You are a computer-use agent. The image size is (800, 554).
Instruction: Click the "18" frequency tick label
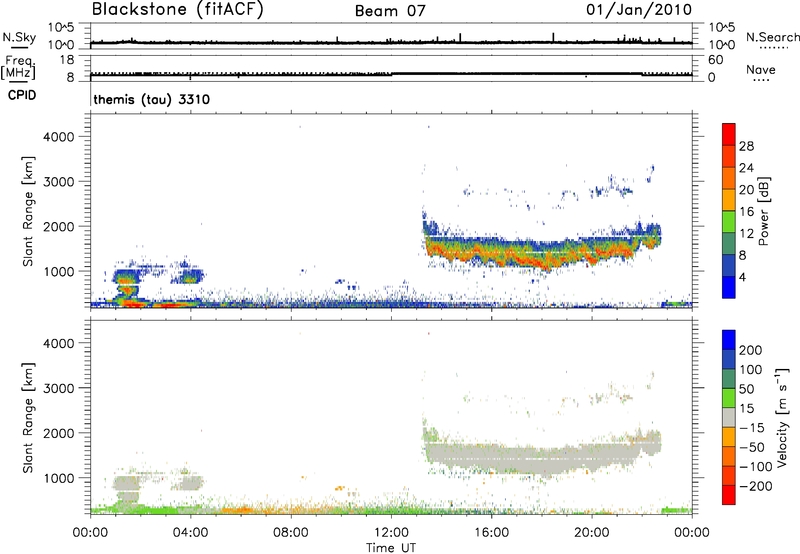pos(67,60)
